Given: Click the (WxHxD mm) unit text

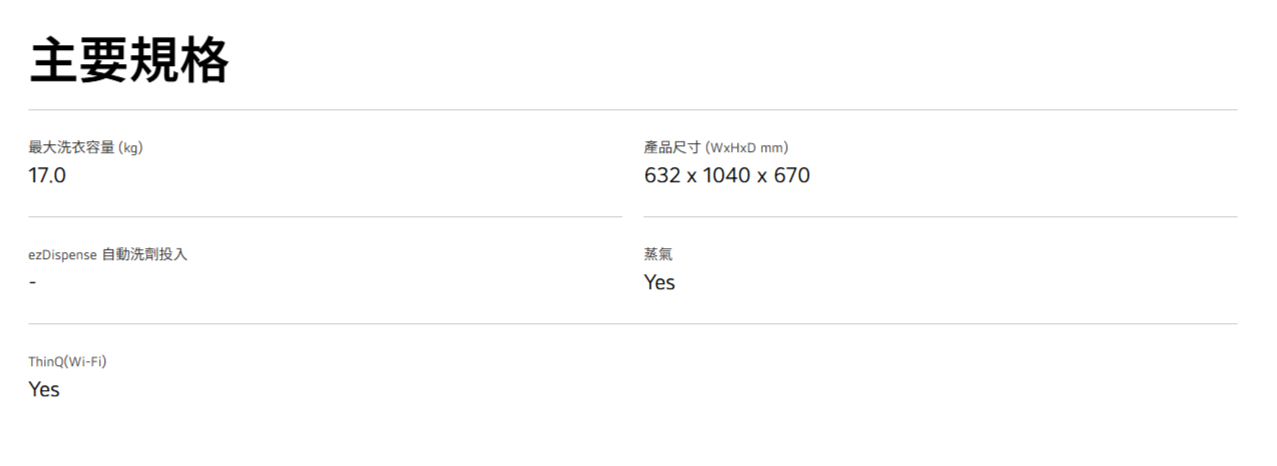Looking at the screenshot, I should click(x=746, y=148).
